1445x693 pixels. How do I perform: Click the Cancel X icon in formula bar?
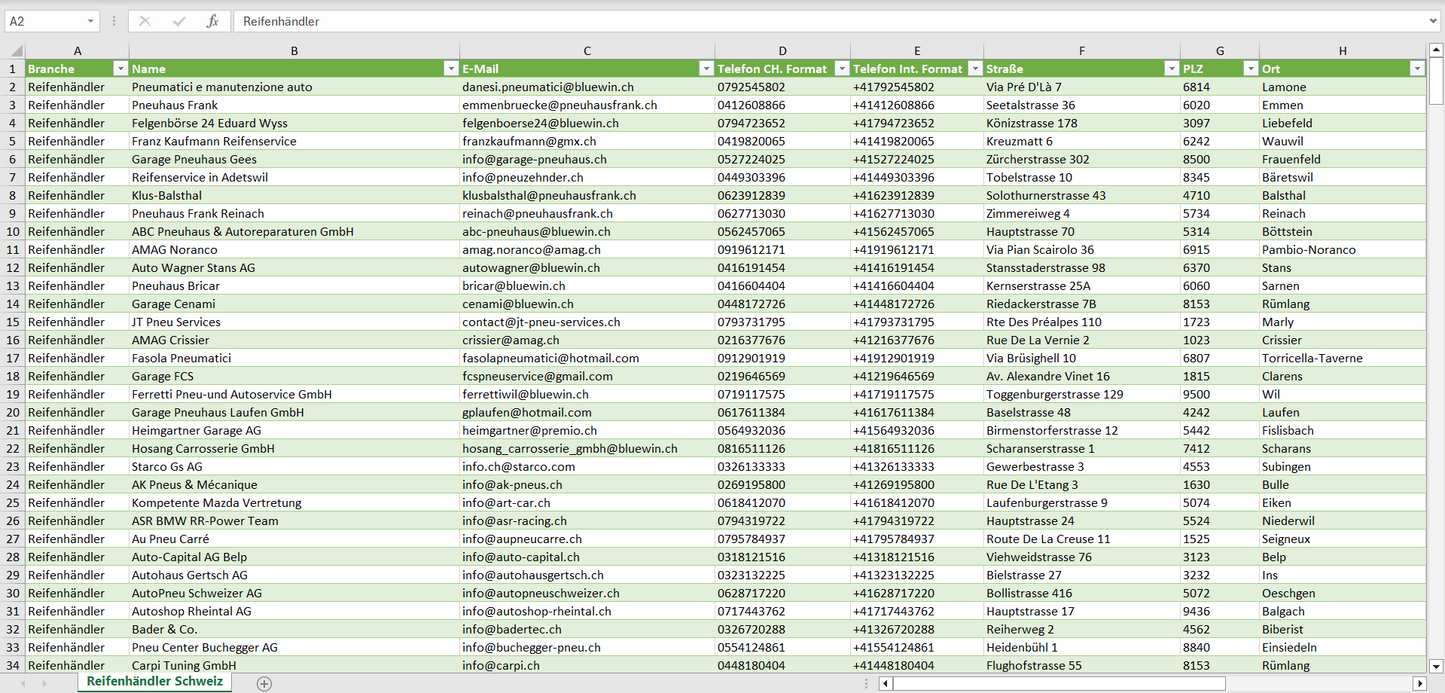145,21
